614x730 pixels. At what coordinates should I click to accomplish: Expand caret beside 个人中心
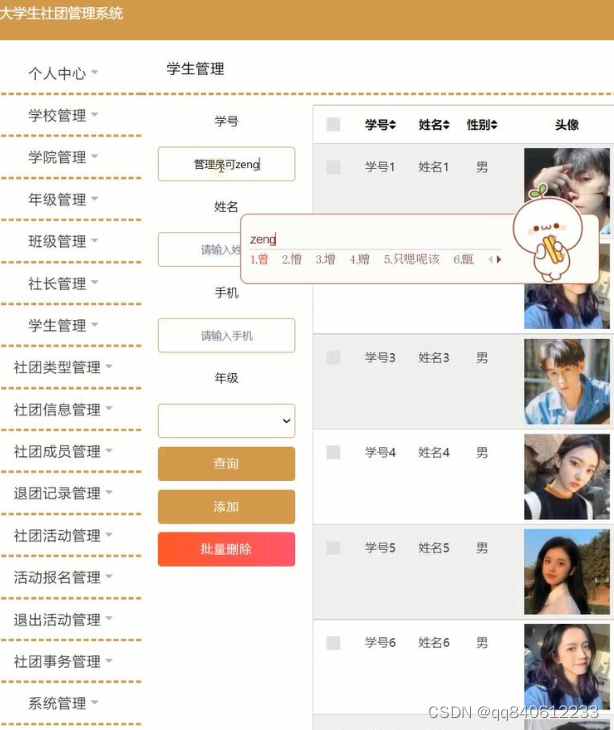pos(94,72)
